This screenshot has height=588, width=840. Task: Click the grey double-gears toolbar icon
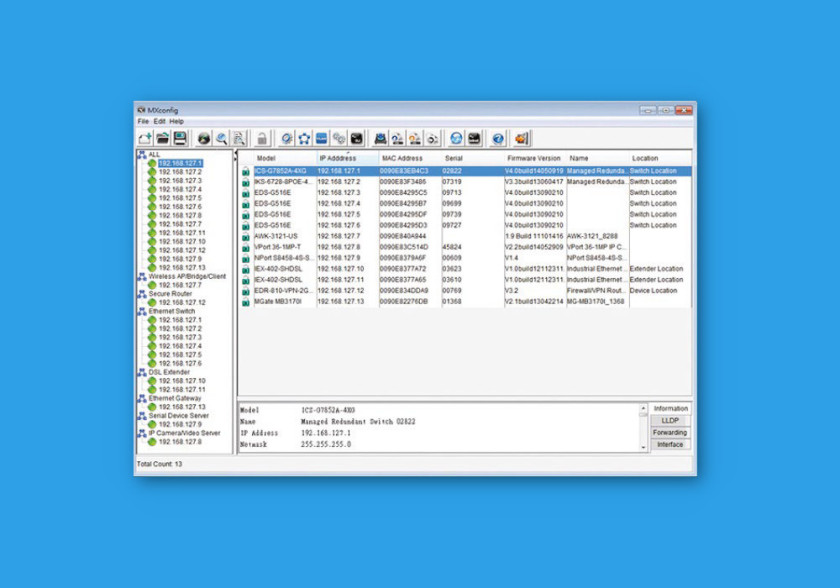click(x=339, y=139)
